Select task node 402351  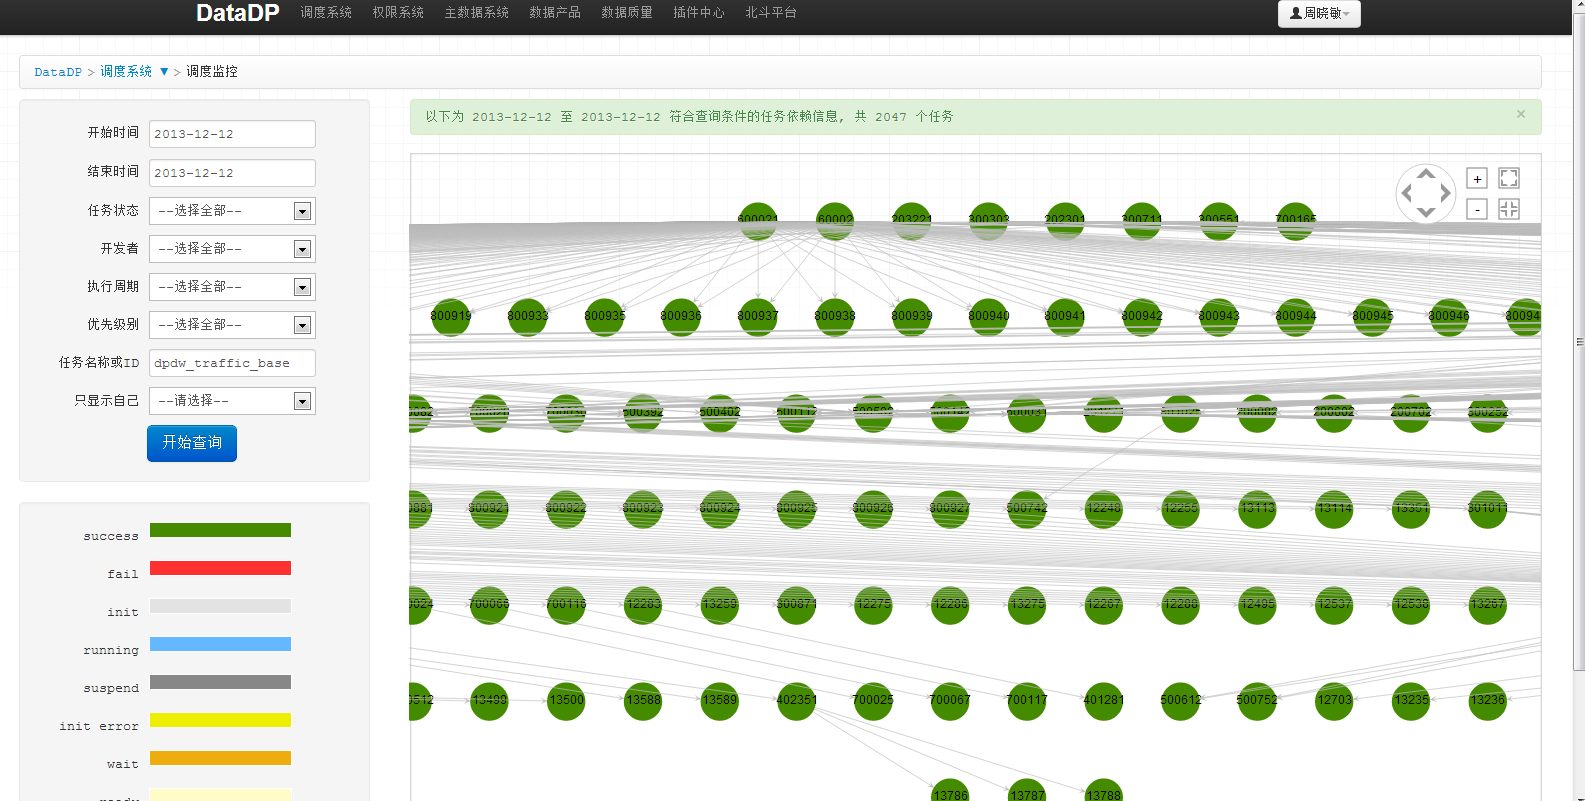(797, 700)
